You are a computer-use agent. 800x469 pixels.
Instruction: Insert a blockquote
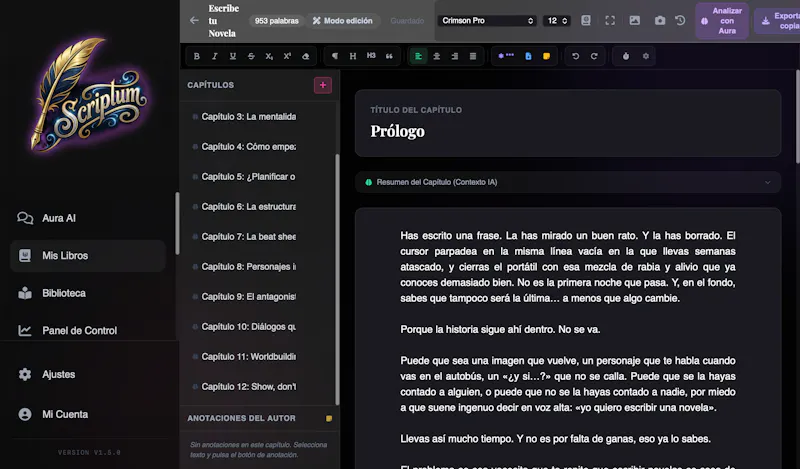coord(389,56)
